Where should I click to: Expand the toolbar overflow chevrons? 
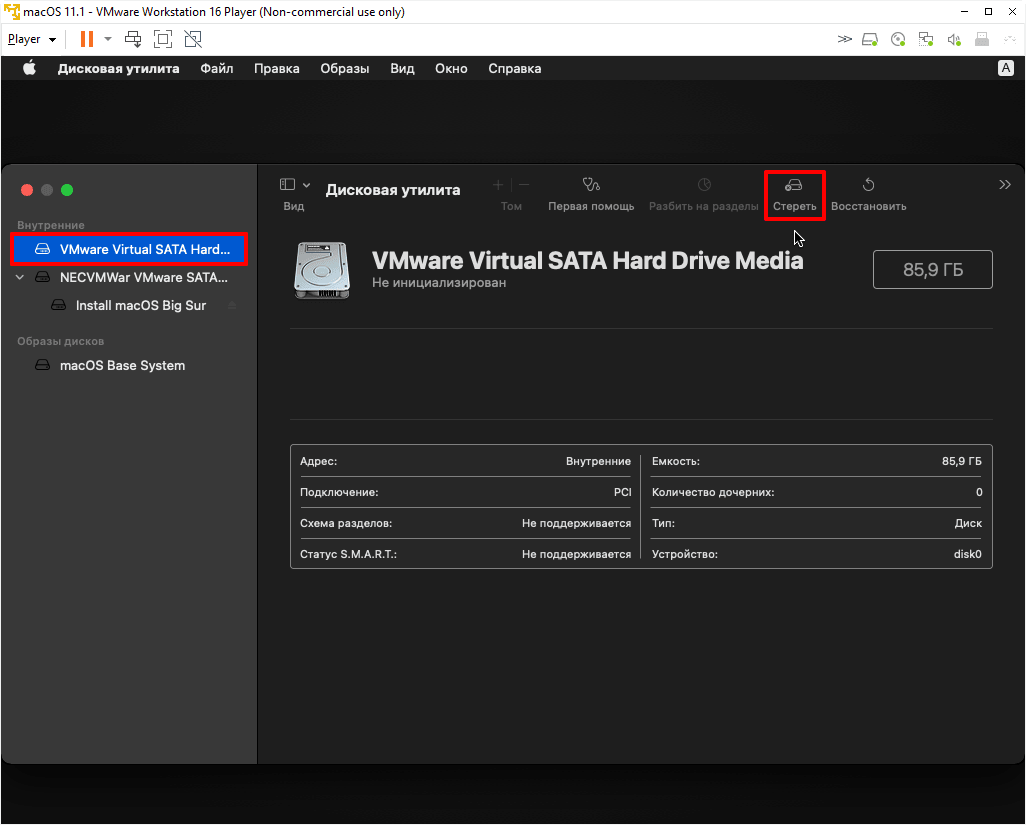(1005, 185)
